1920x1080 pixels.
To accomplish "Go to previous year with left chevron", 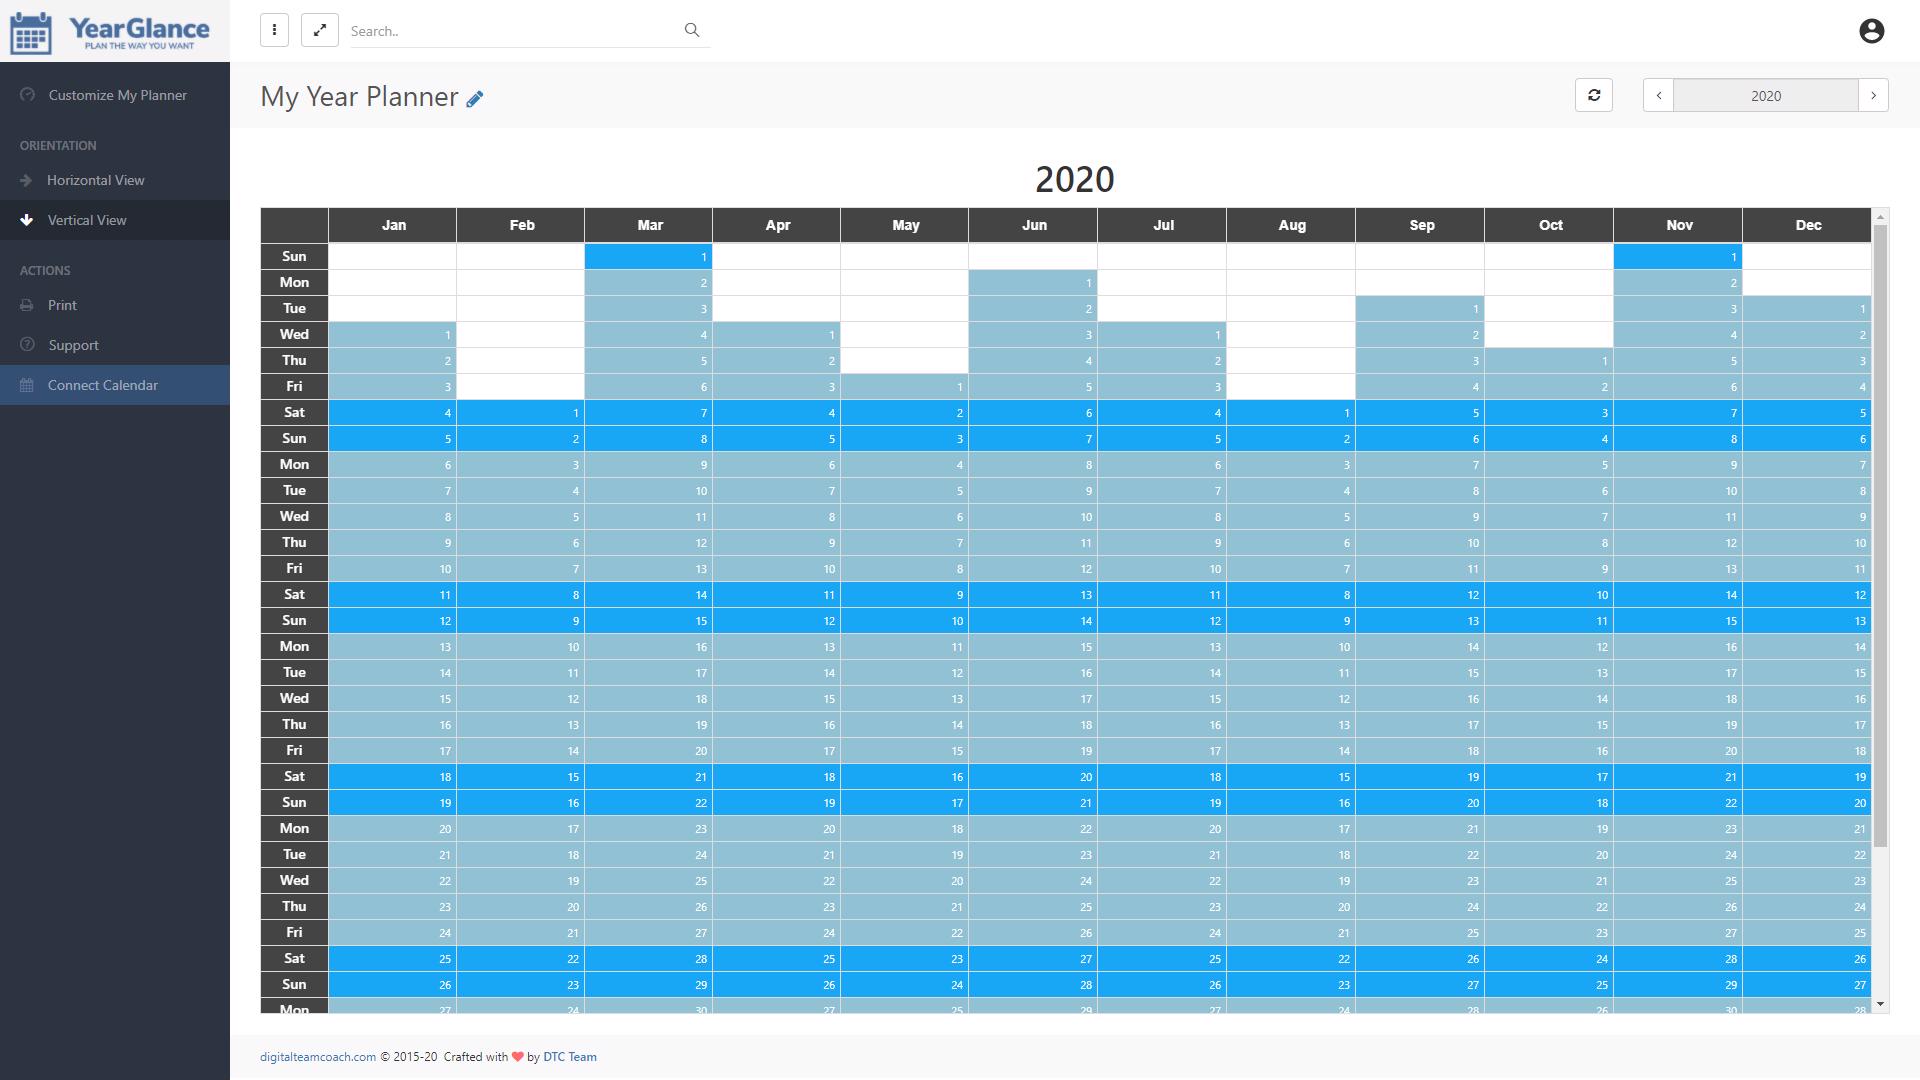I will coord(1660,95).
